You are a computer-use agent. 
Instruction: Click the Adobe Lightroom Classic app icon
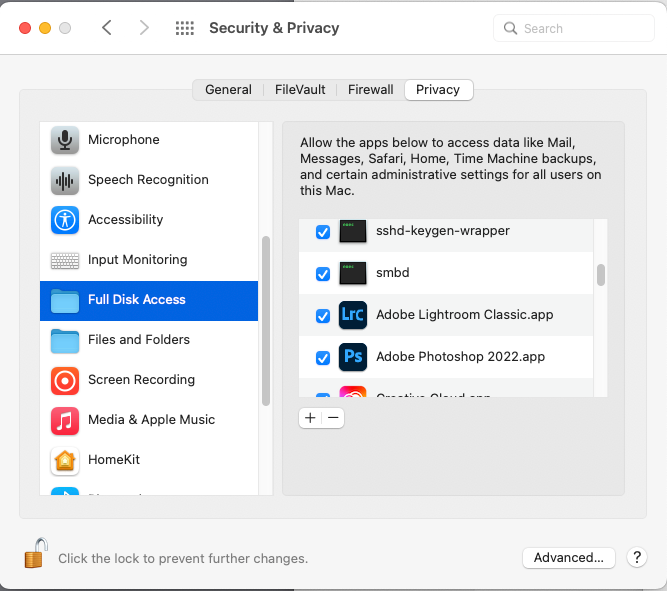[x=353, y=315]
